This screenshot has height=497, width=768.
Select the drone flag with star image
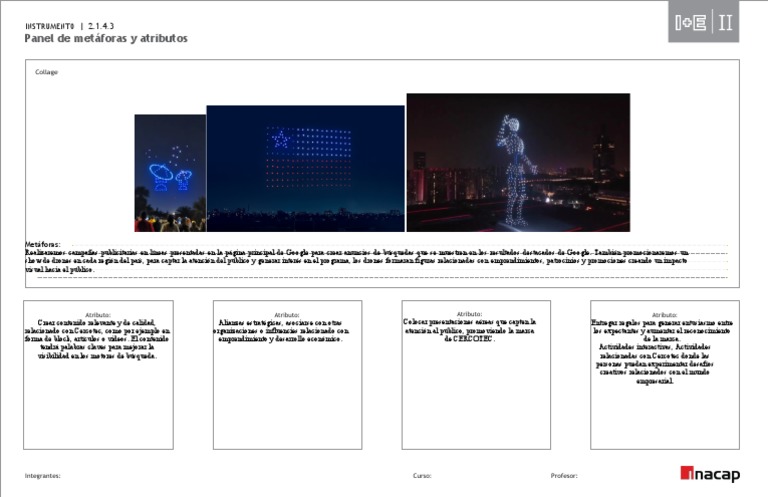click(x=305, y=168)
